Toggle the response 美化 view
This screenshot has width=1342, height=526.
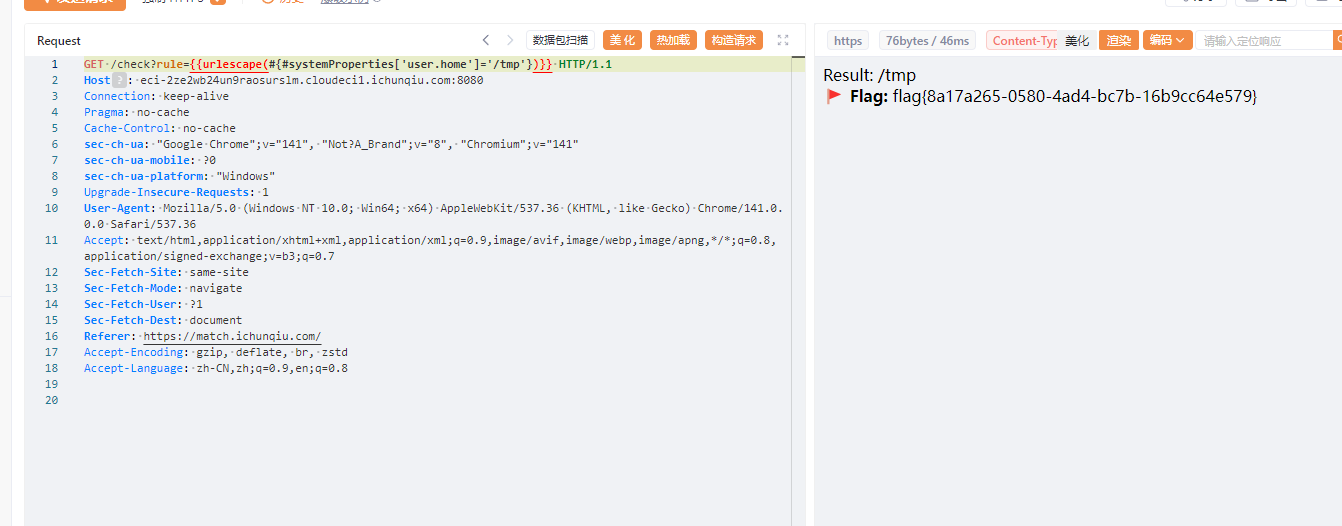[x=1077, y=41]
